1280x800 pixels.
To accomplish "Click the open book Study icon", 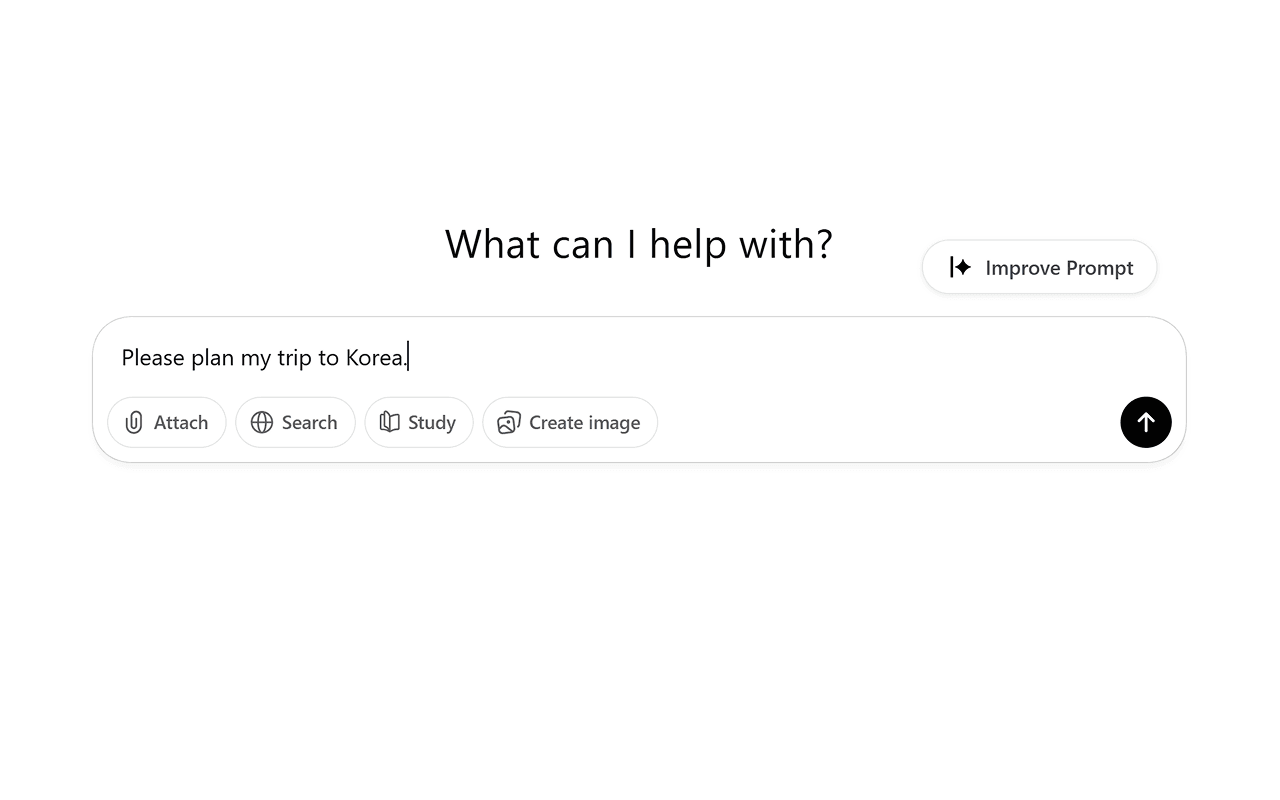I will pyautogui.click(x=390, y=423).
